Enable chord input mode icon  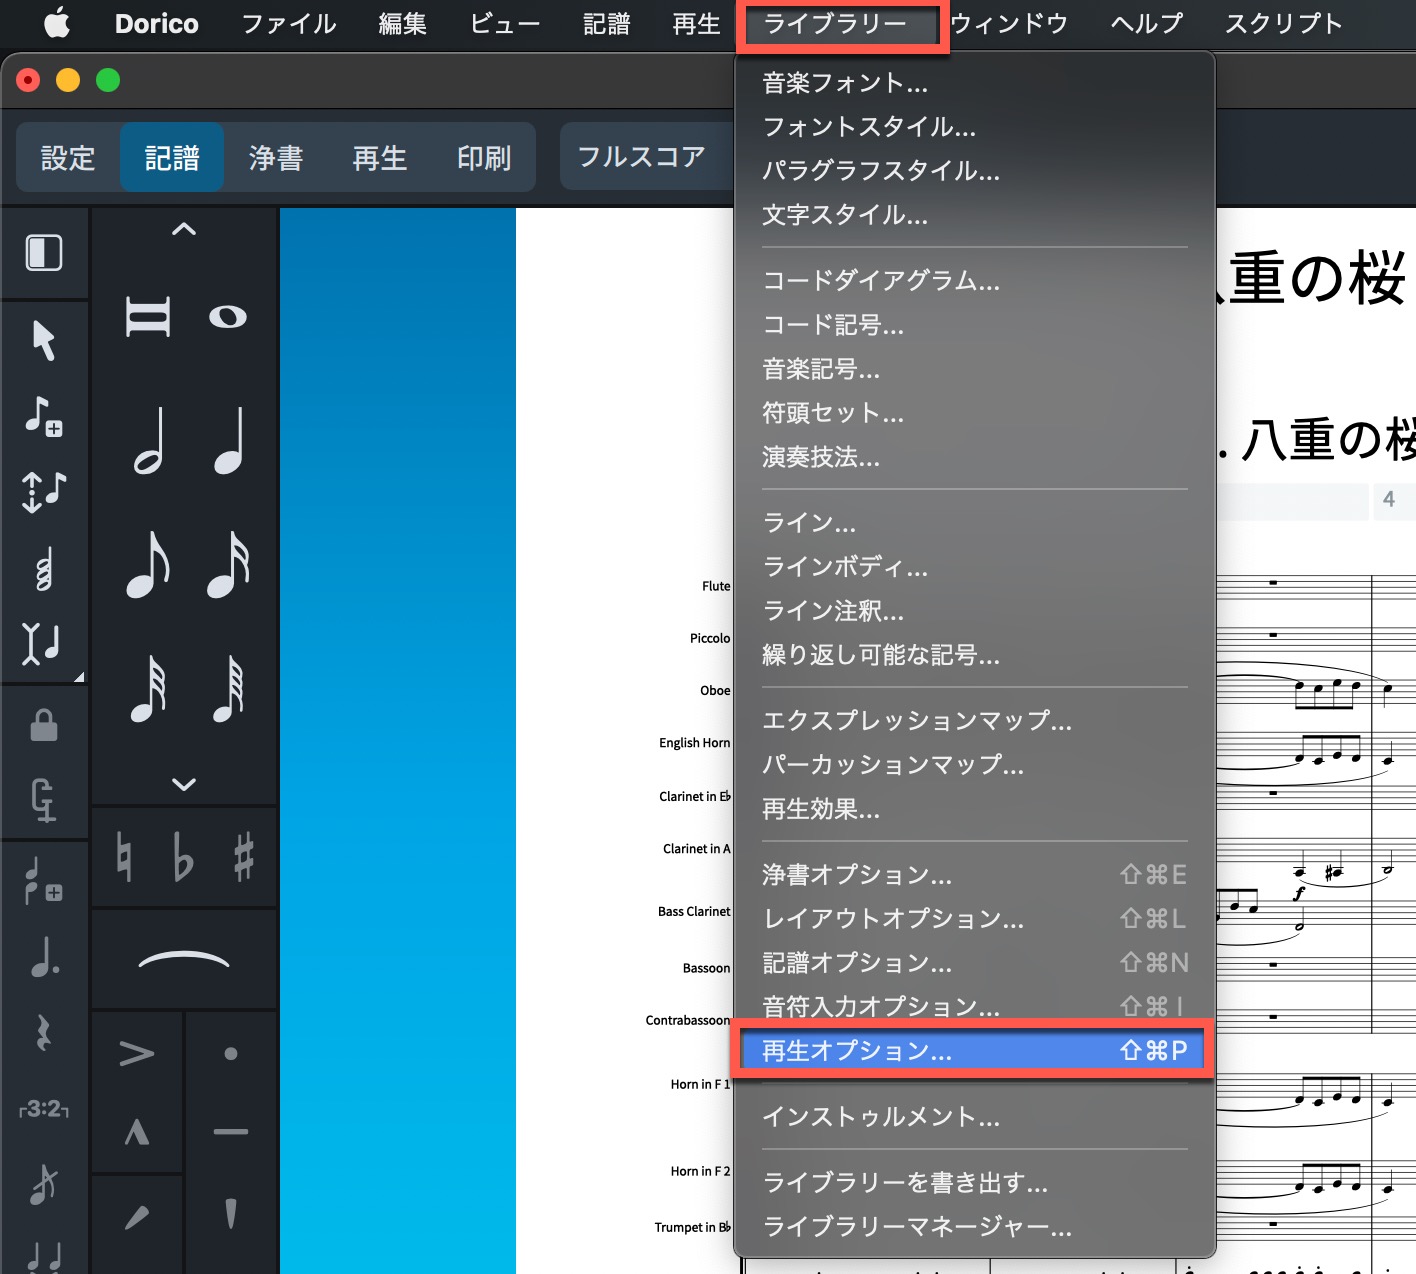click(44, 568)
